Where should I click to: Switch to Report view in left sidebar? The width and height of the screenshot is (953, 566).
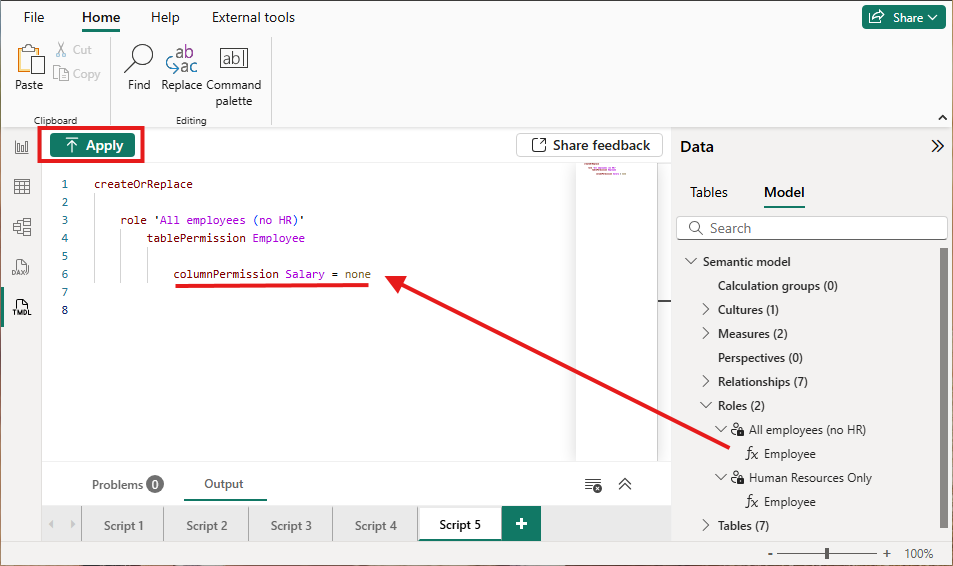point(22,147)
